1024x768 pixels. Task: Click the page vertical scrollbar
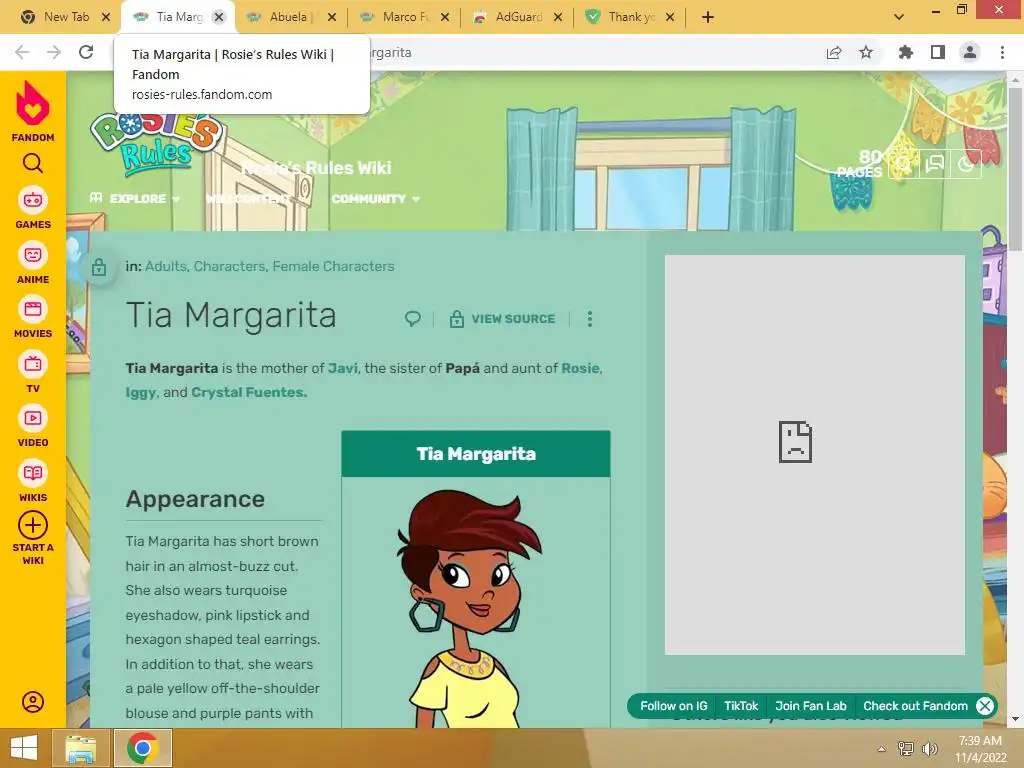tap(1015, 168)
